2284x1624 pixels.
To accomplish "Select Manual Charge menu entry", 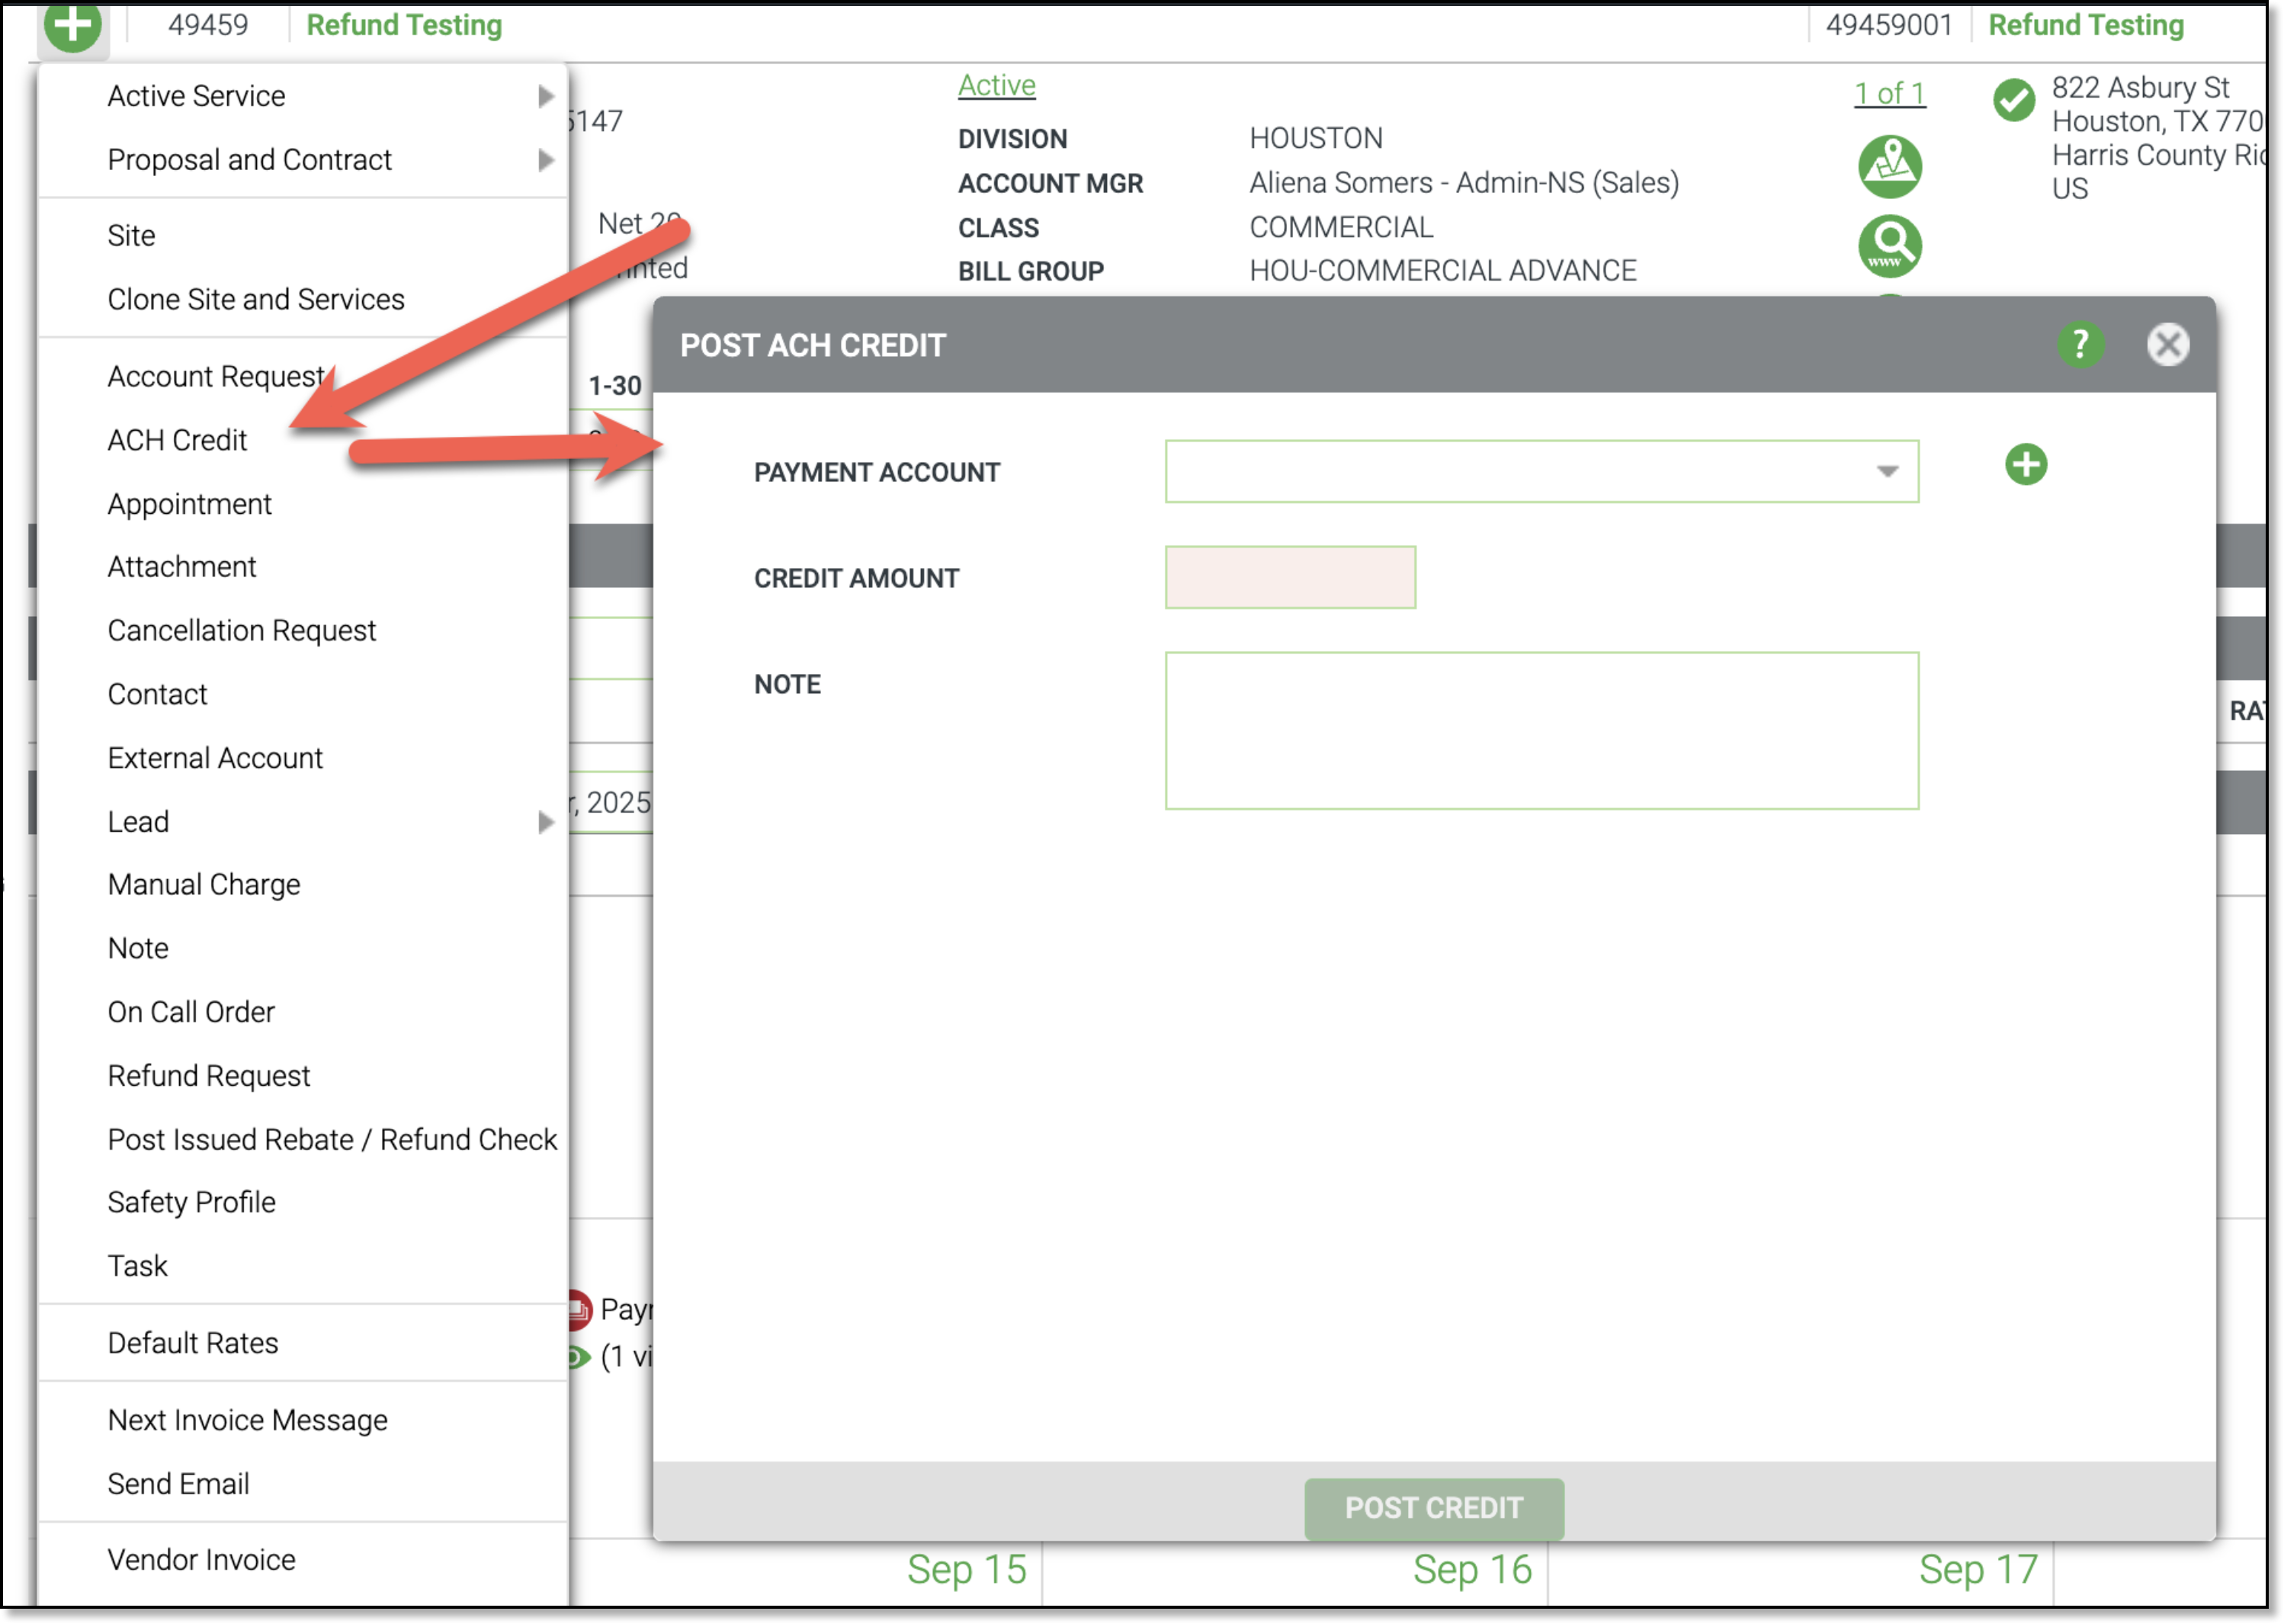I will 204,885.
